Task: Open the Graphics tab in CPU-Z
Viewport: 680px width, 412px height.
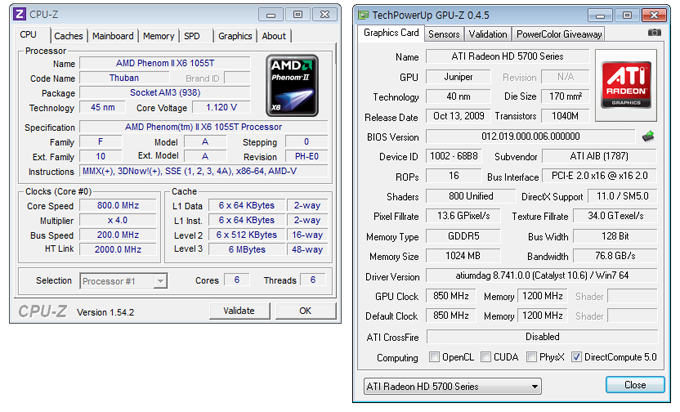Action: point(235,36)
